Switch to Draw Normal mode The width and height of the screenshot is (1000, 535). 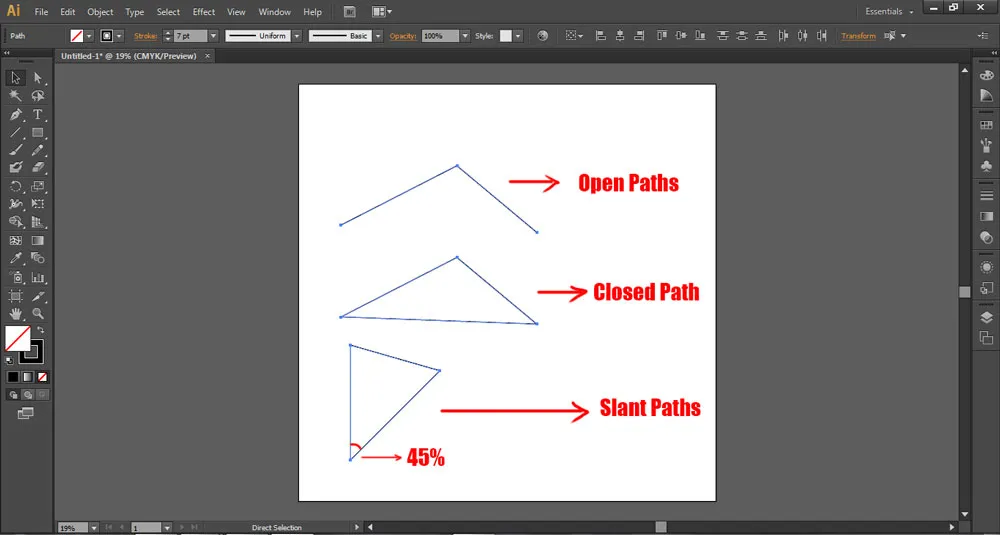(13, 395)
